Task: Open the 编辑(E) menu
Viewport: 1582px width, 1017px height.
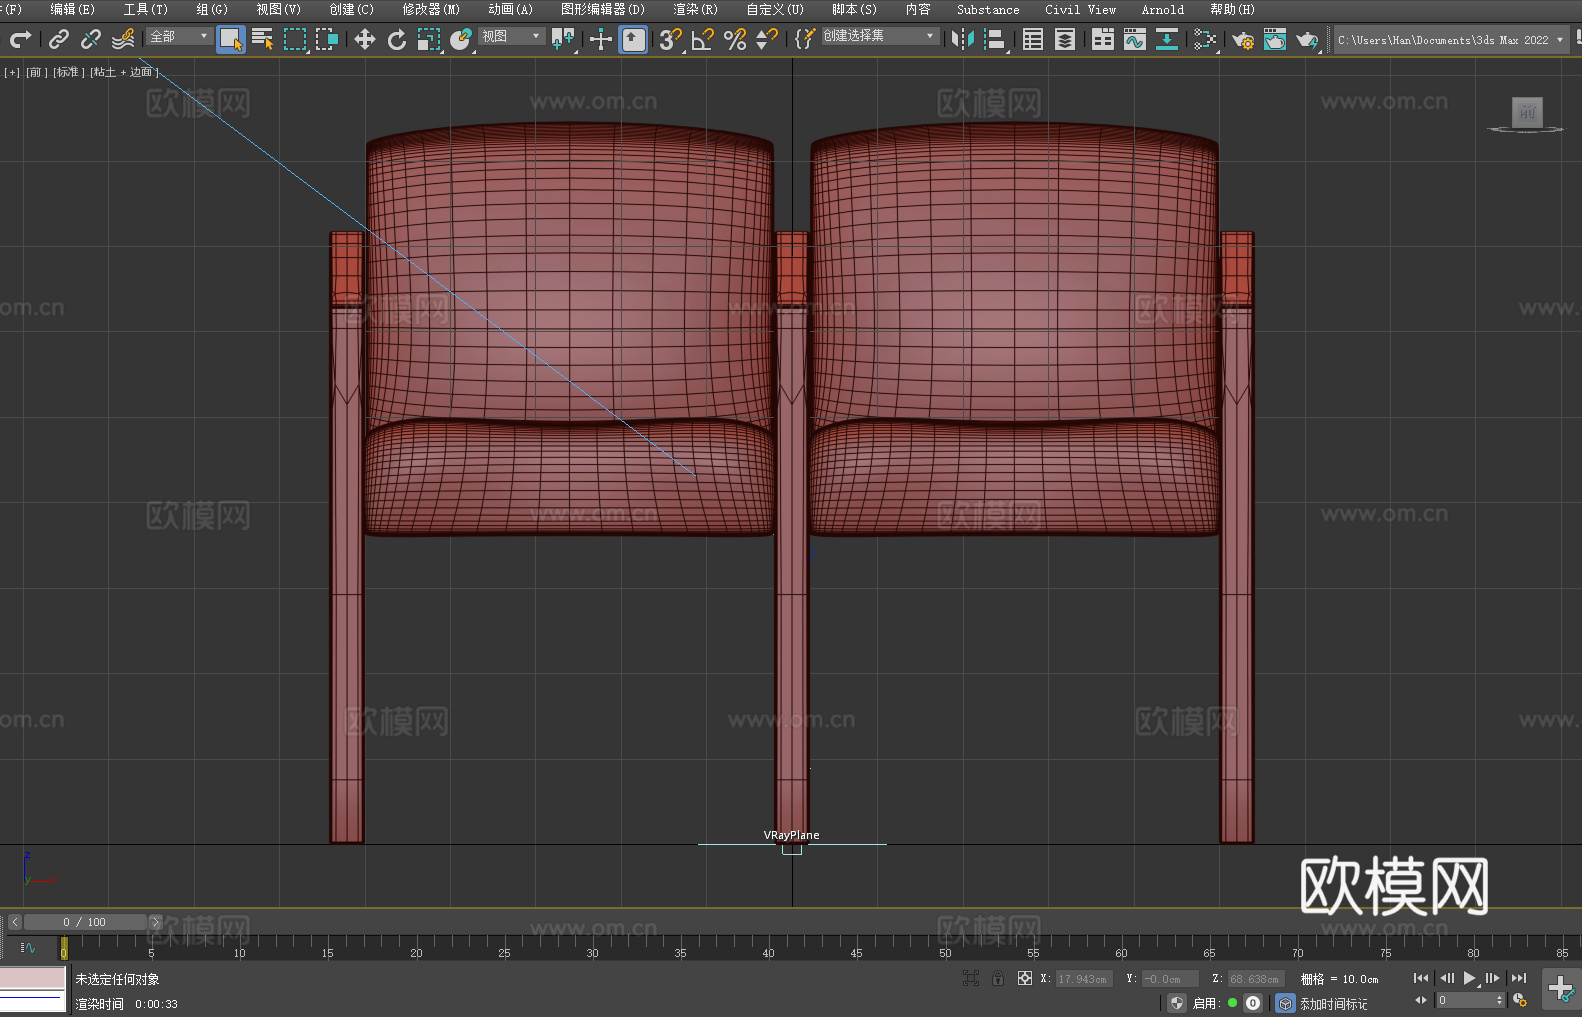Action: [x=73, y=9]
